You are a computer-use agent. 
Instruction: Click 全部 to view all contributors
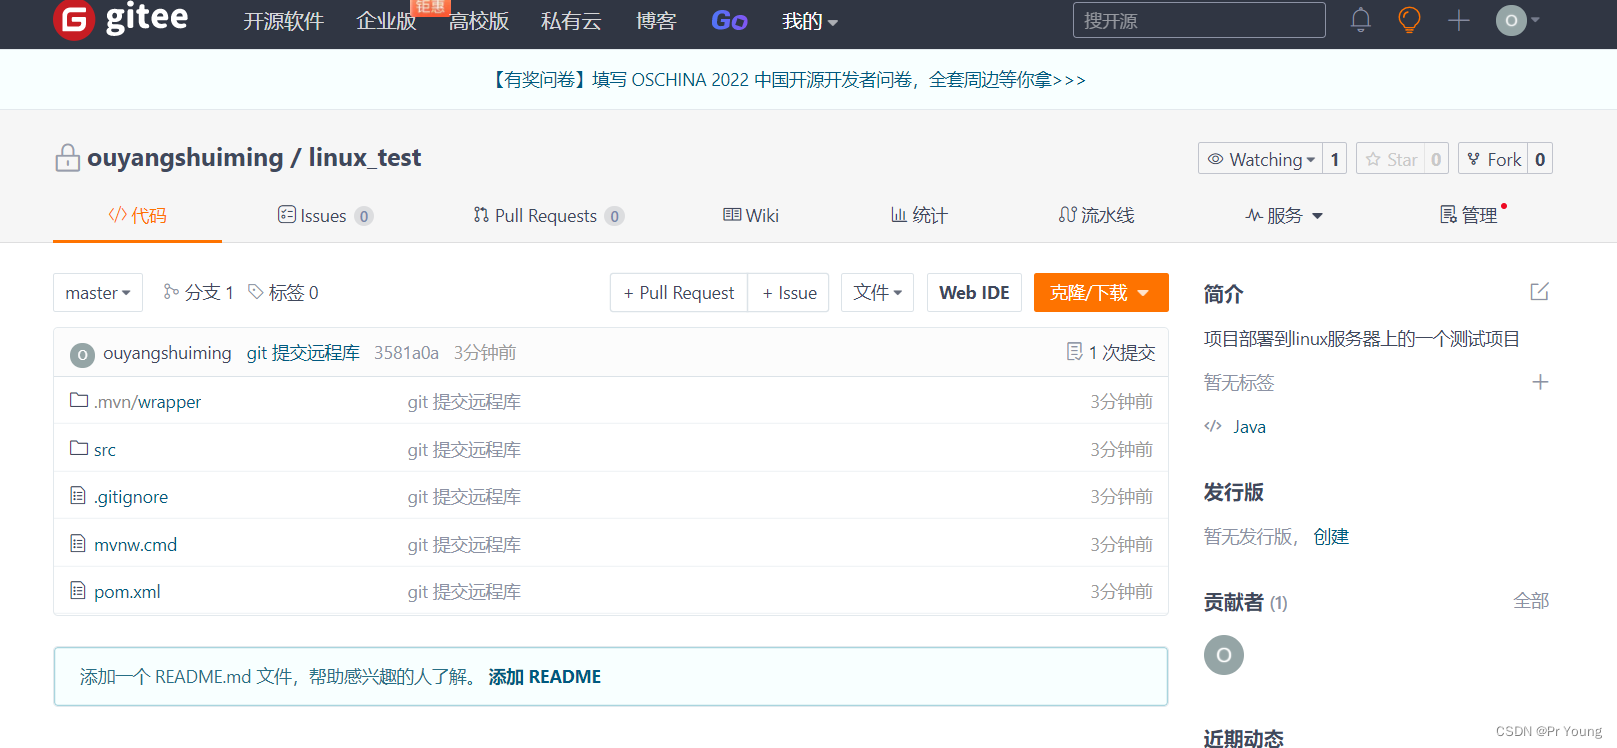click(1531, 601)
